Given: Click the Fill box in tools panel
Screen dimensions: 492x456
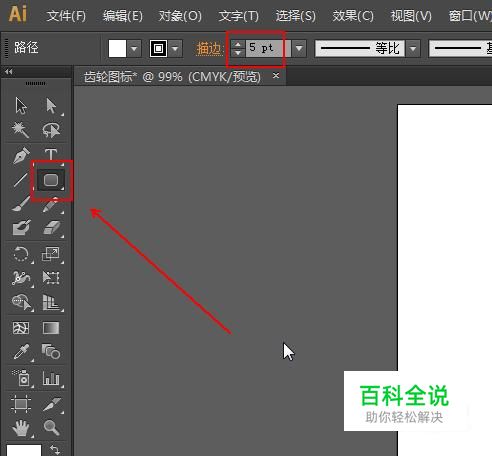Looking at the screenshot, I should tap(24, 450).
